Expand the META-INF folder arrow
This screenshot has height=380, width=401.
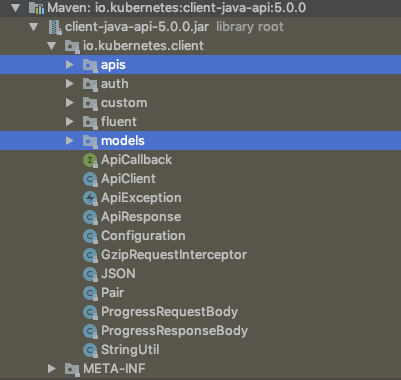click(51, 369)
